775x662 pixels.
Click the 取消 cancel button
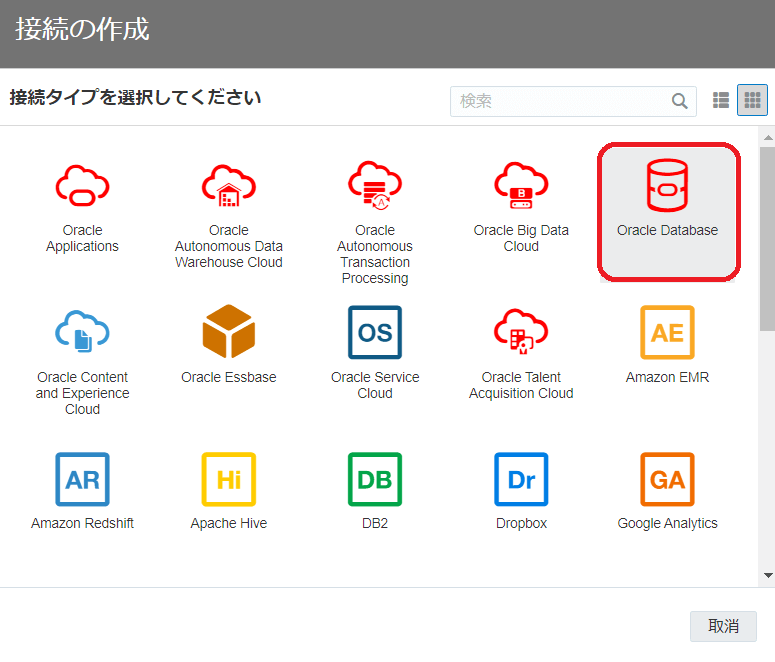coord(723,626)
